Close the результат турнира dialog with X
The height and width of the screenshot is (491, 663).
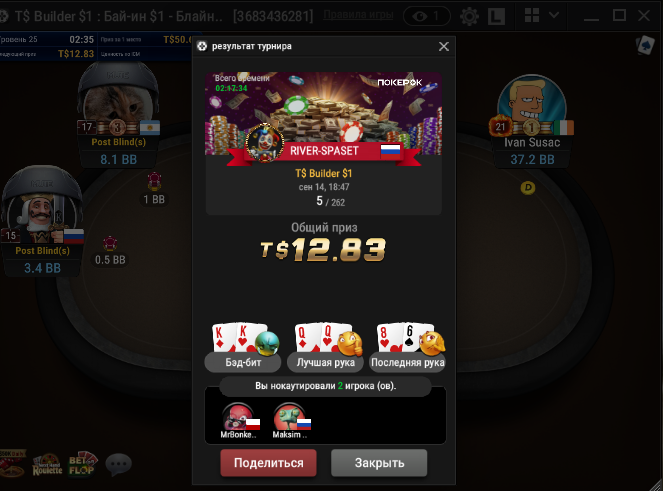pos(444,47)
